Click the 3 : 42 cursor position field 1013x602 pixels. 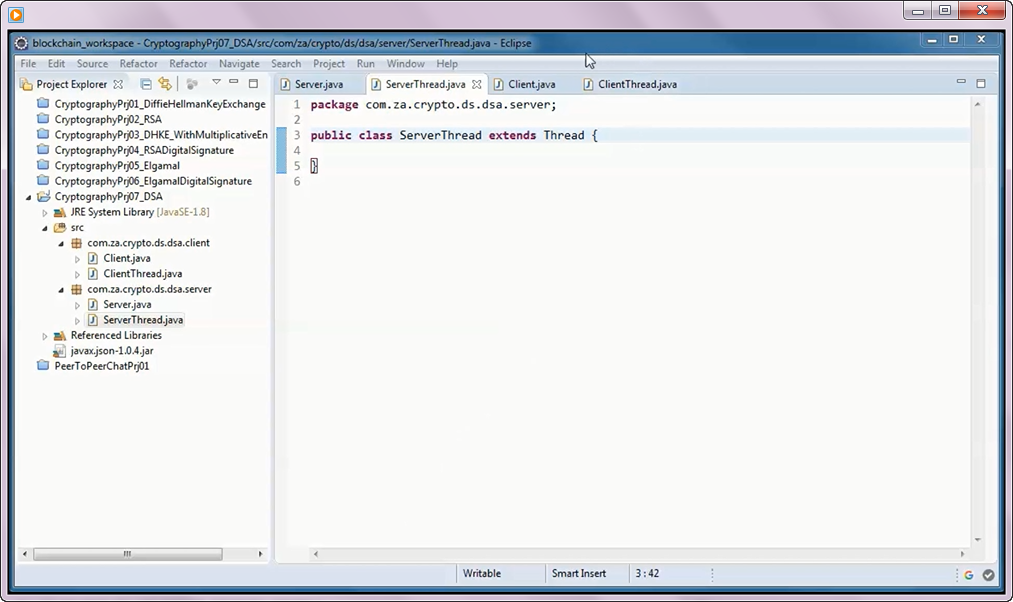pyautogui.click(x=647, y=573)
